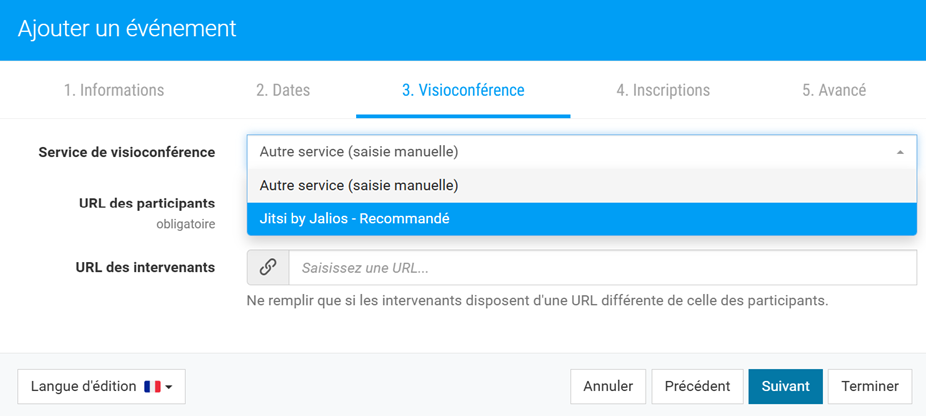
Task: Finish with the Terminer button
Action: (x=870, y=387)
